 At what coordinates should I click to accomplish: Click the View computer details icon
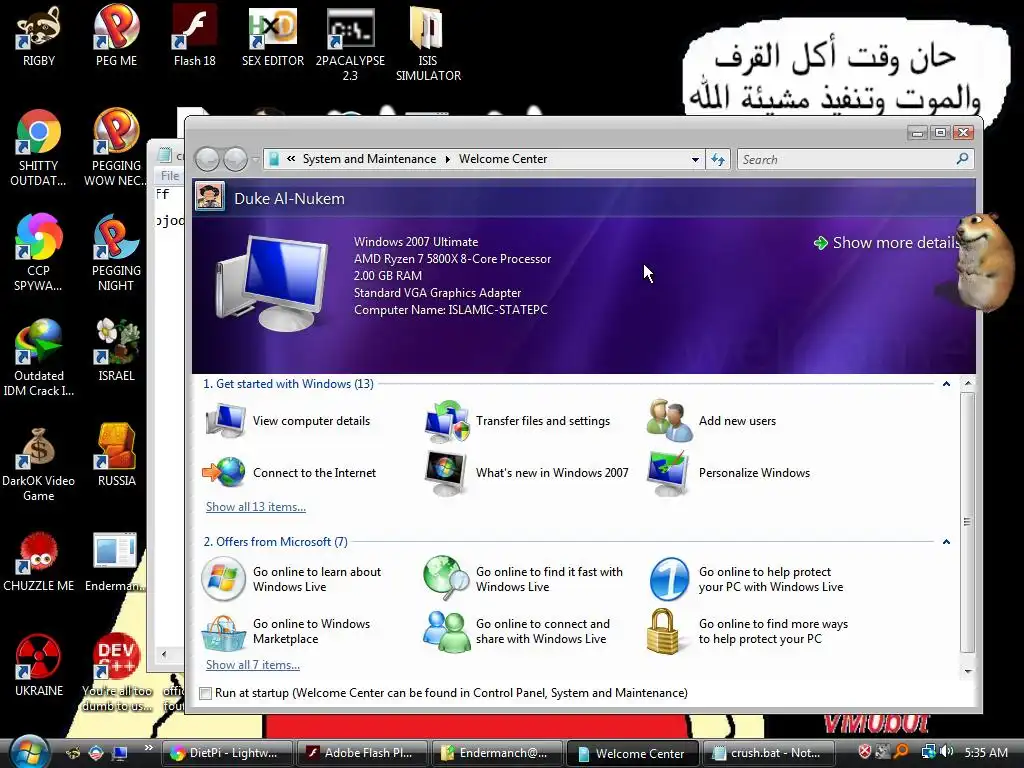(x=225, y=421)
